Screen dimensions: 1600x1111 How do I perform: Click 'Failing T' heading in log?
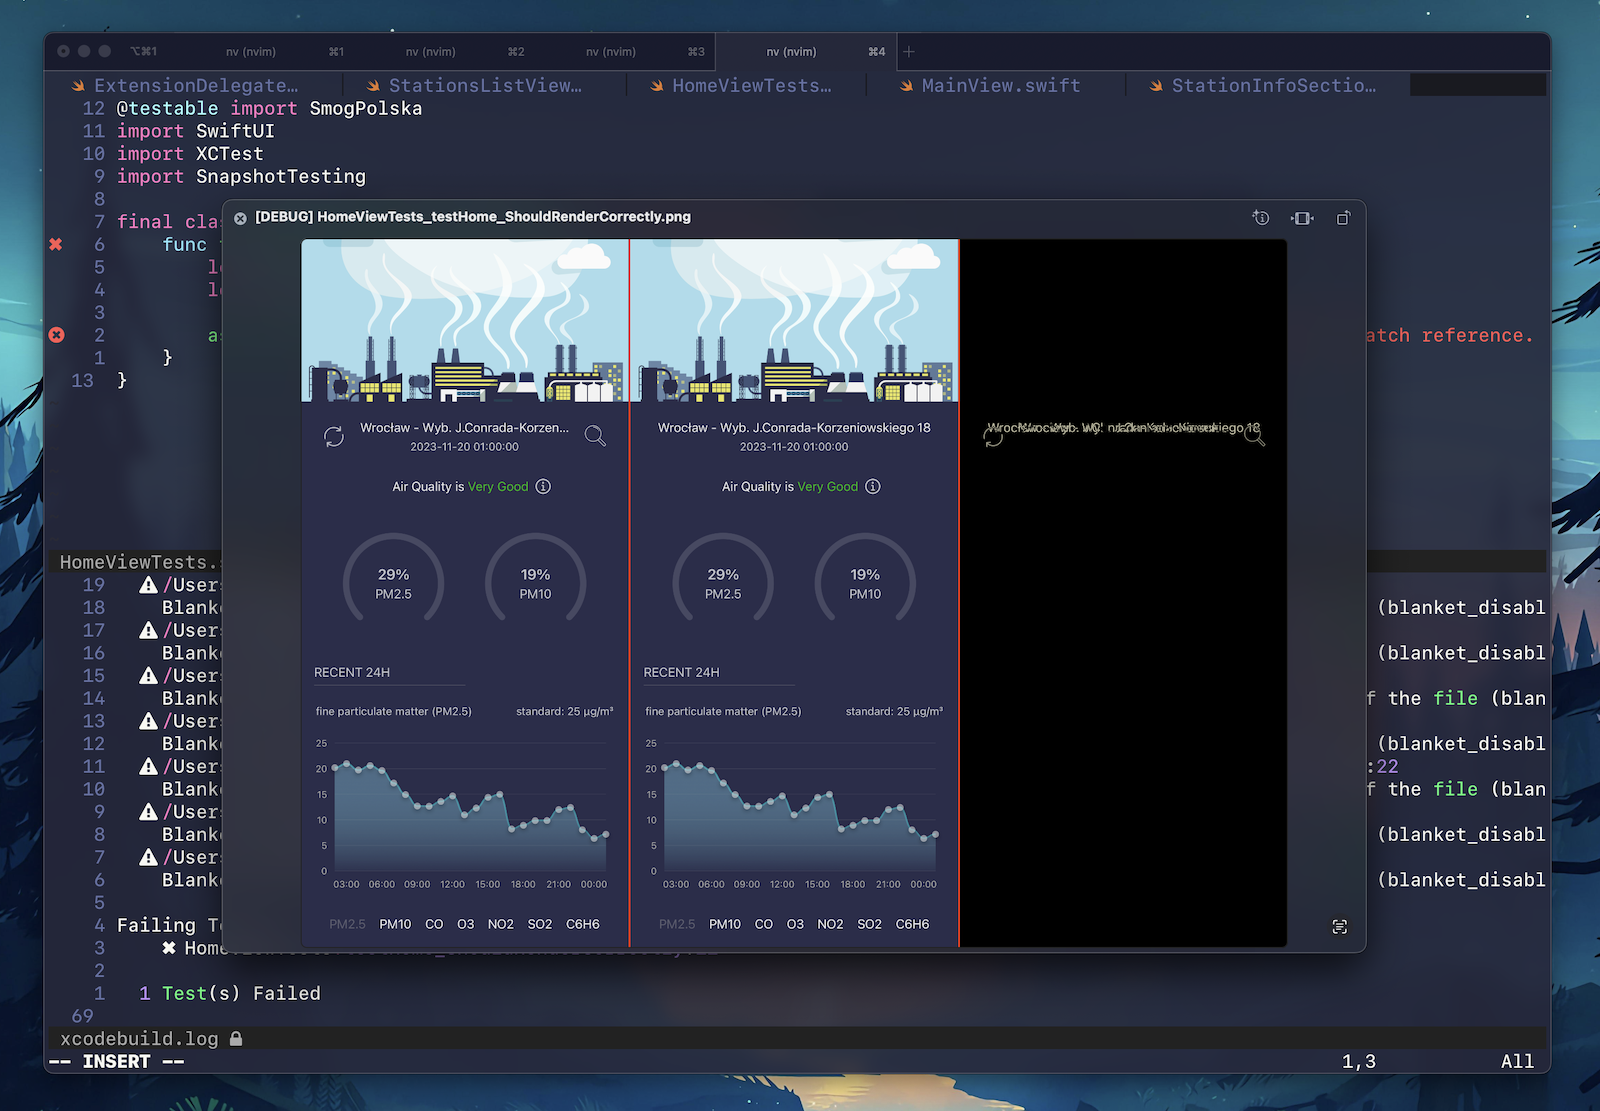pos(168,926)
